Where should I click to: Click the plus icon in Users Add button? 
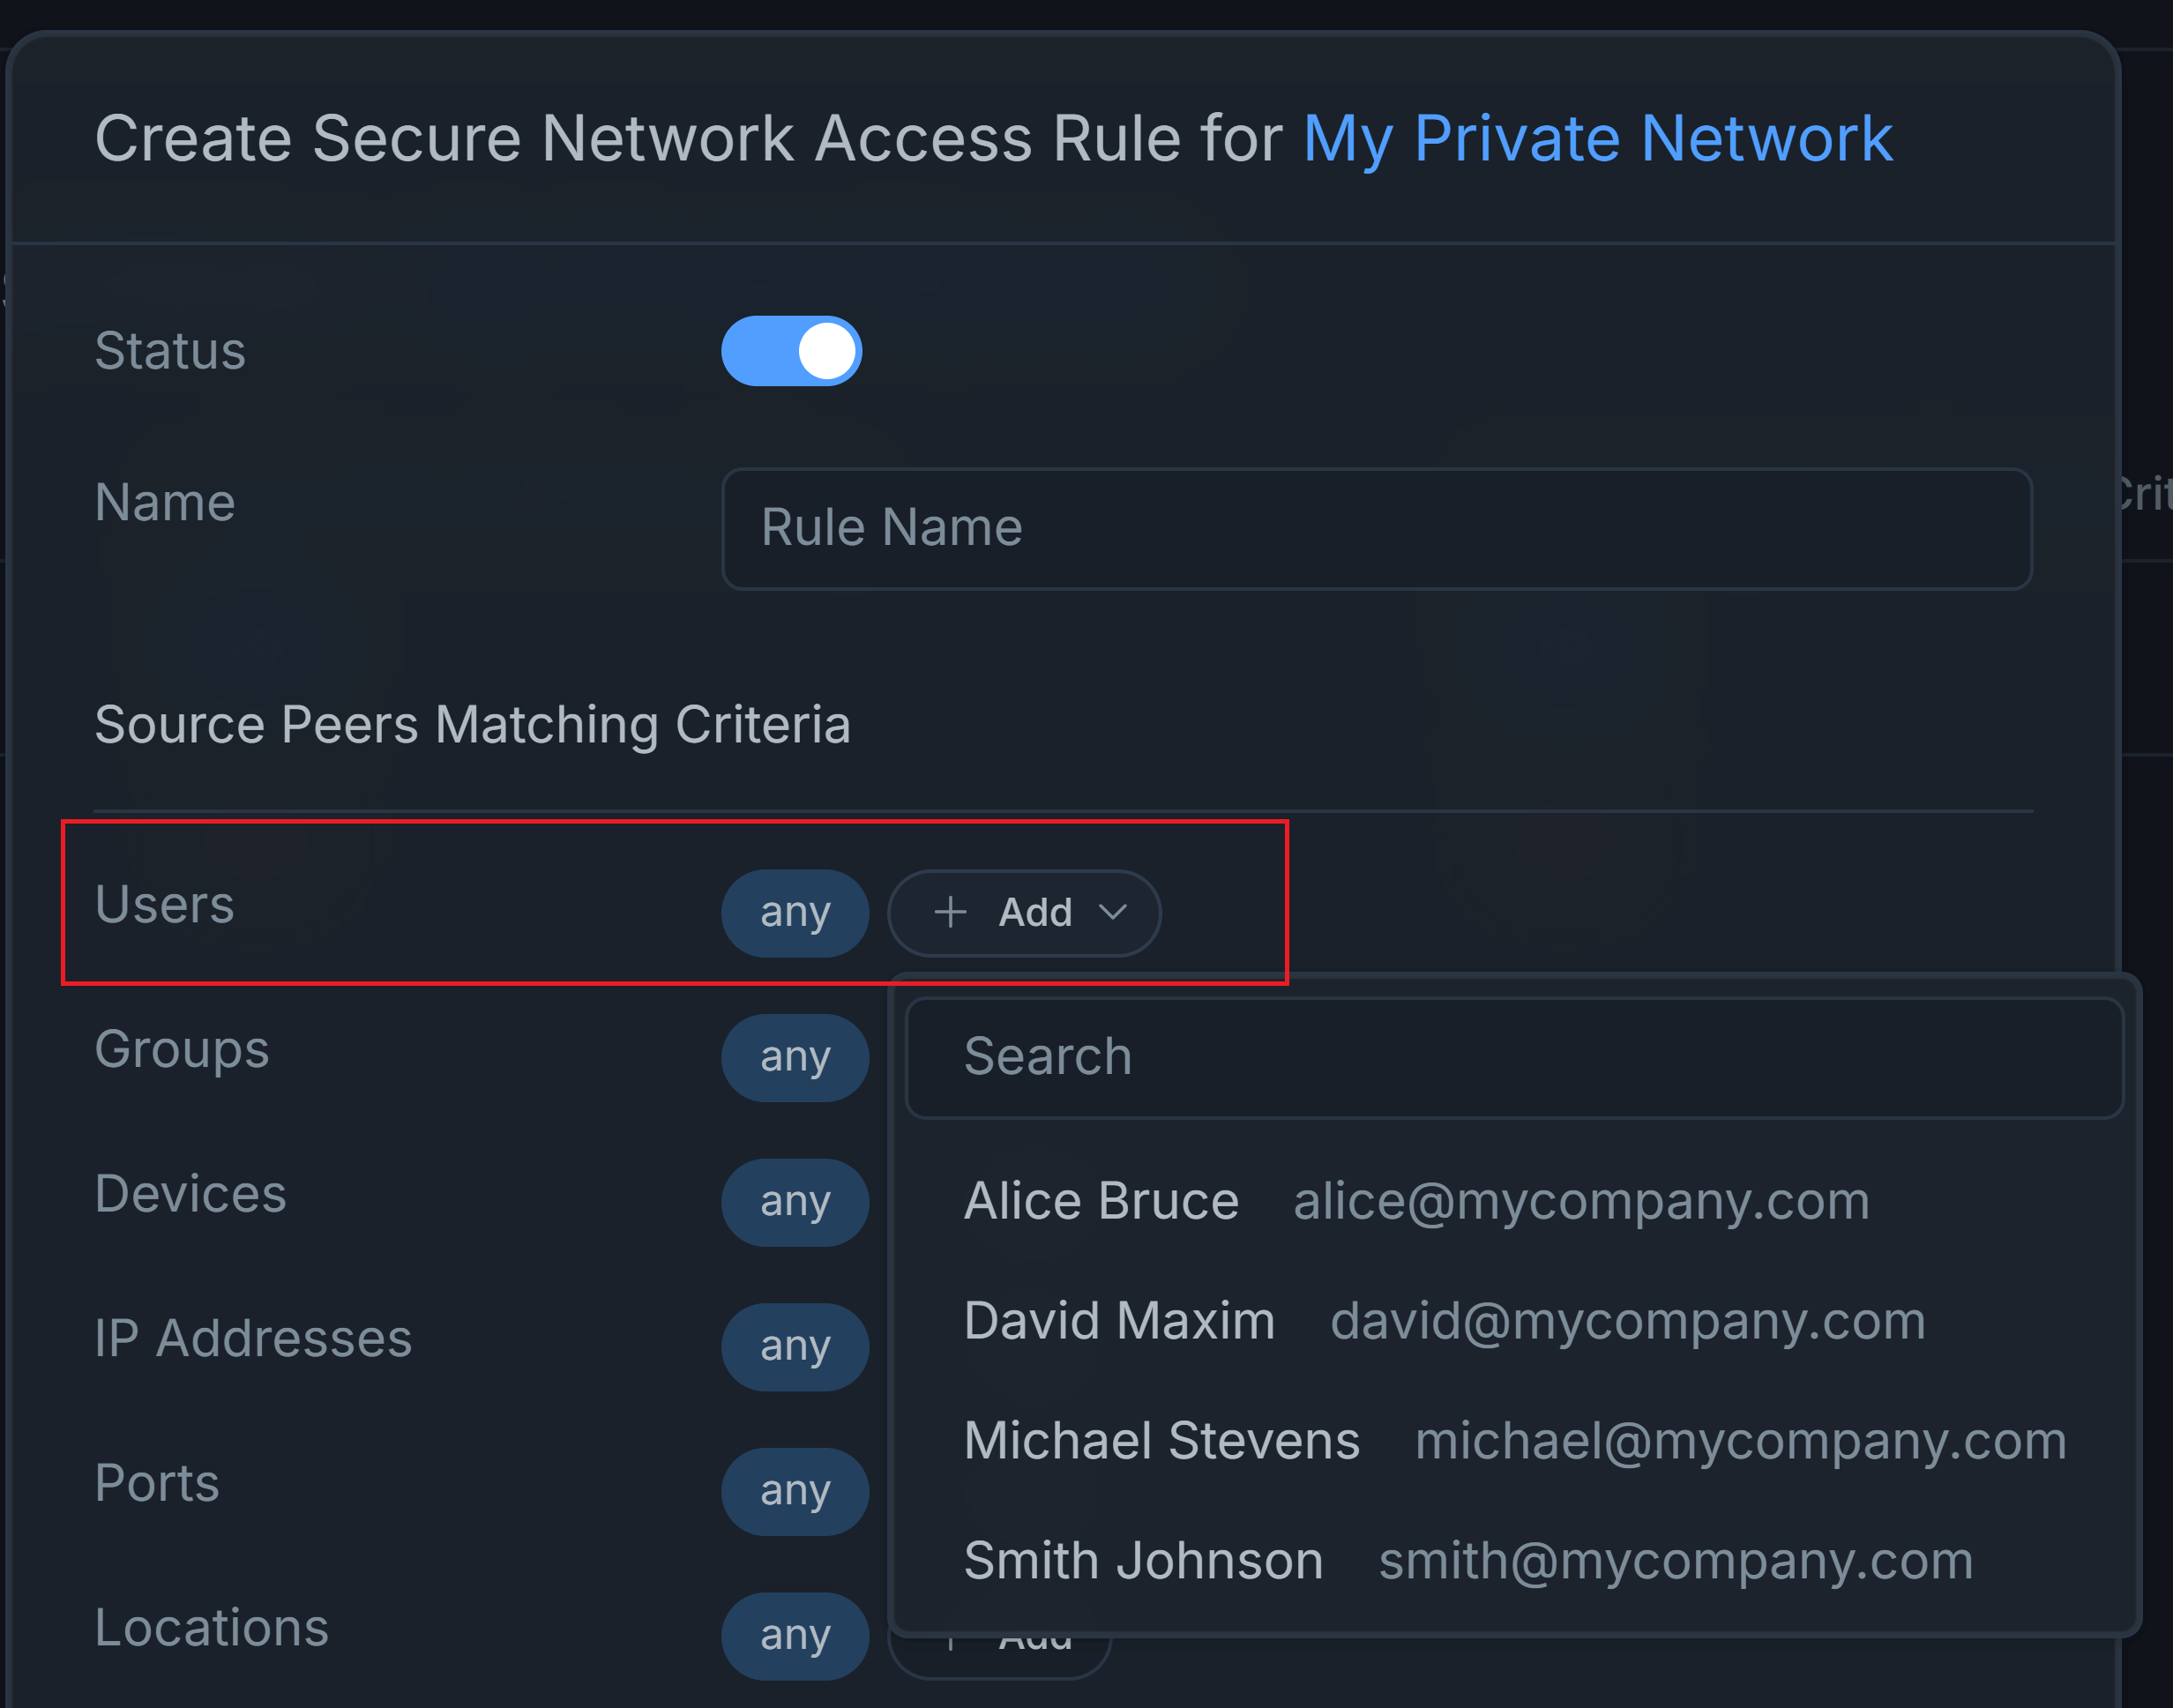950,912
